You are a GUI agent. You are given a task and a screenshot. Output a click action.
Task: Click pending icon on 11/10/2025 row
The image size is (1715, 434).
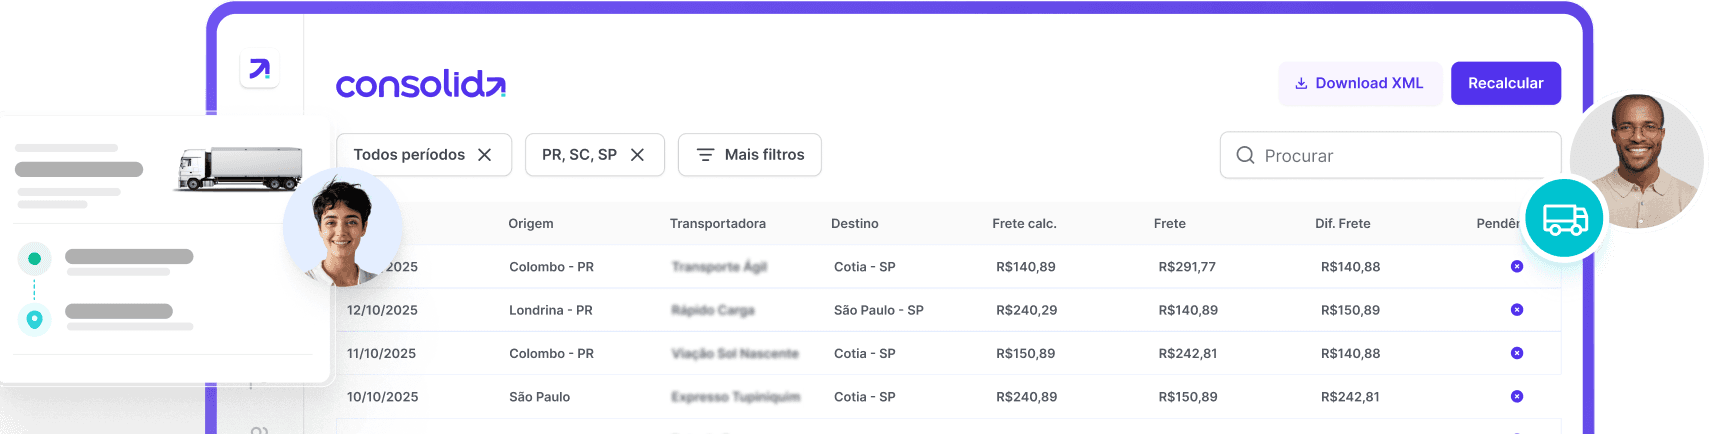pos(1517,353)
